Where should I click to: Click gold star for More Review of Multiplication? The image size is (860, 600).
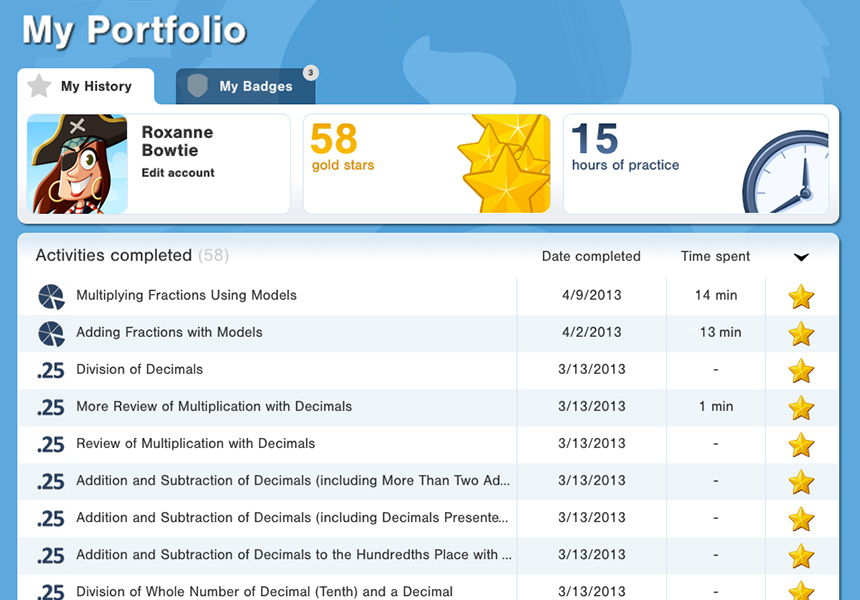801,408
